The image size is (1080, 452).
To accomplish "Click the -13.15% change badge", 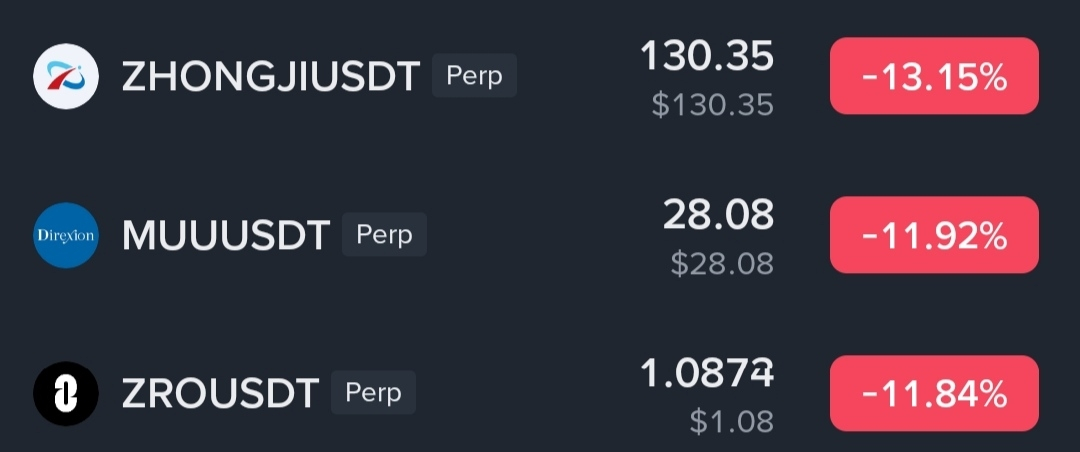I will pos(934,76).
